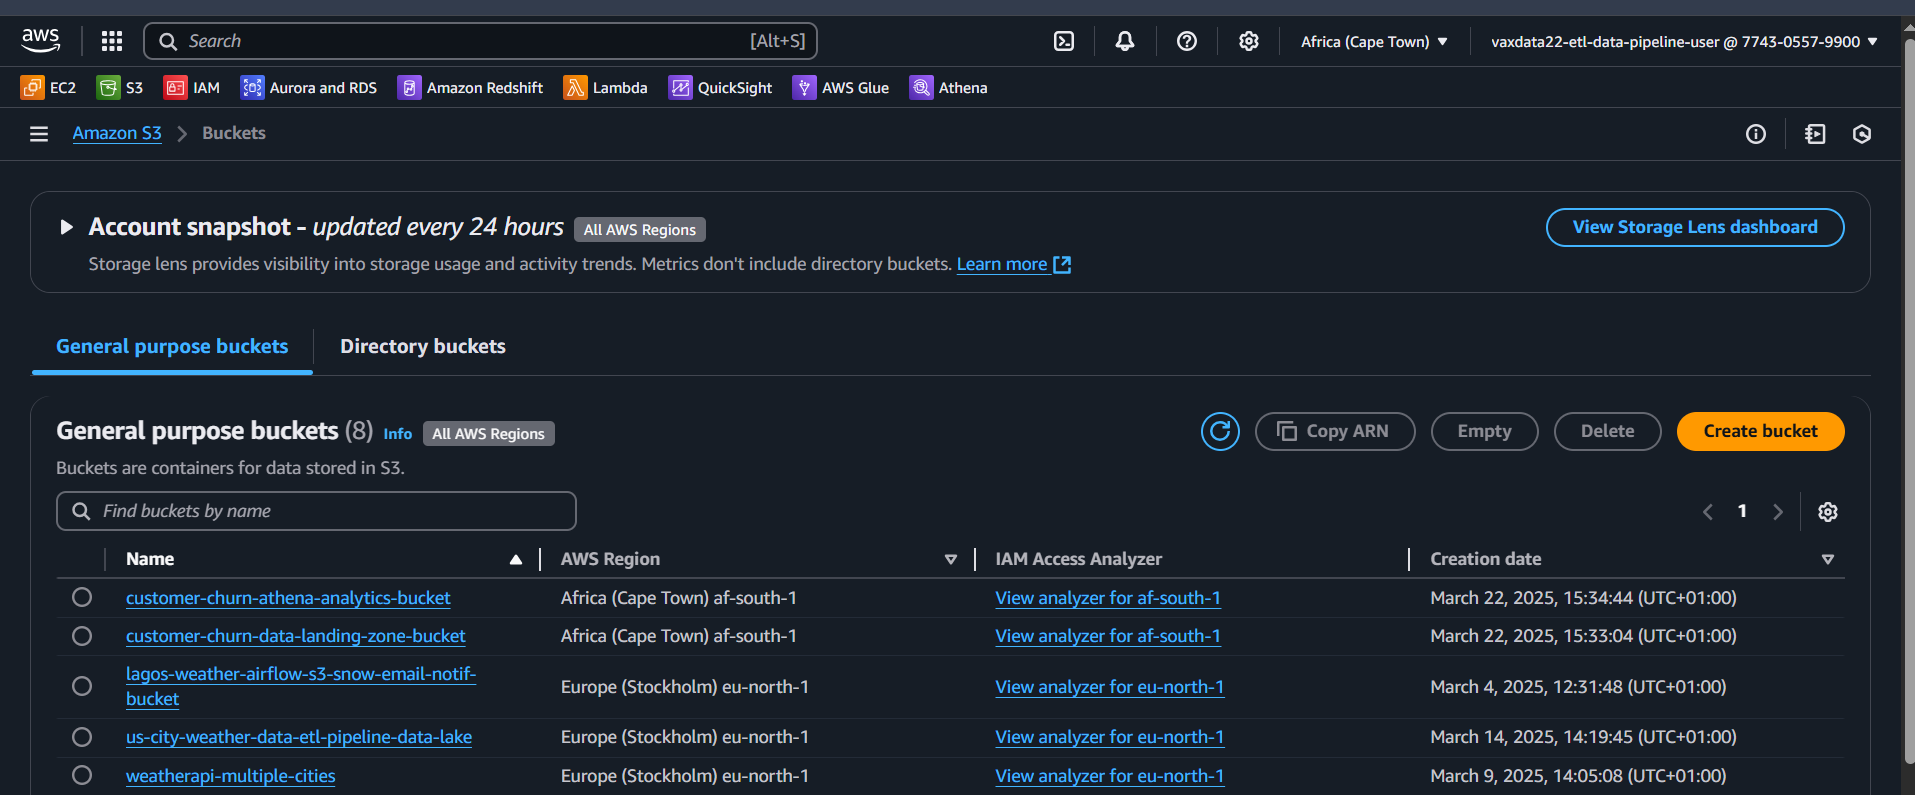
Task: Select customer-churn-athena-analytics-bucket radio button
Action: point(82,597)
